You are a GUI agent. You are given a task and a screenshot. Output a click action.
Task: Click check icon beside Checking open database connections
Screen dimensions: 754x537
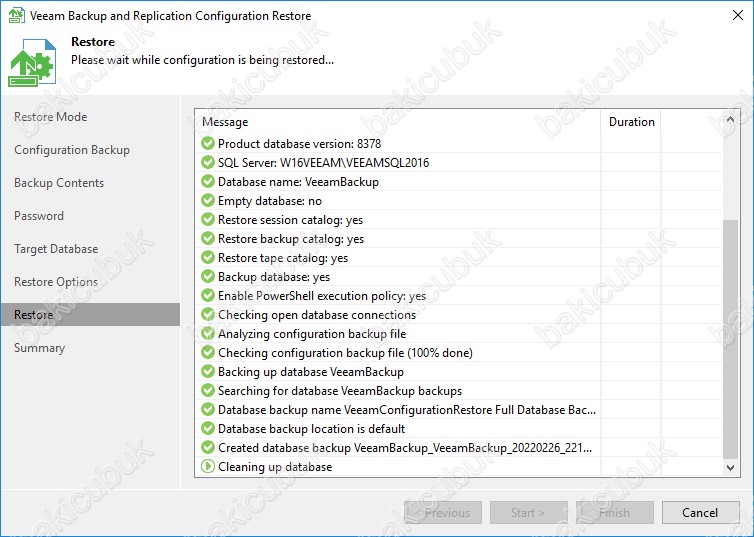pyautogui.click(x=208, y=314)
